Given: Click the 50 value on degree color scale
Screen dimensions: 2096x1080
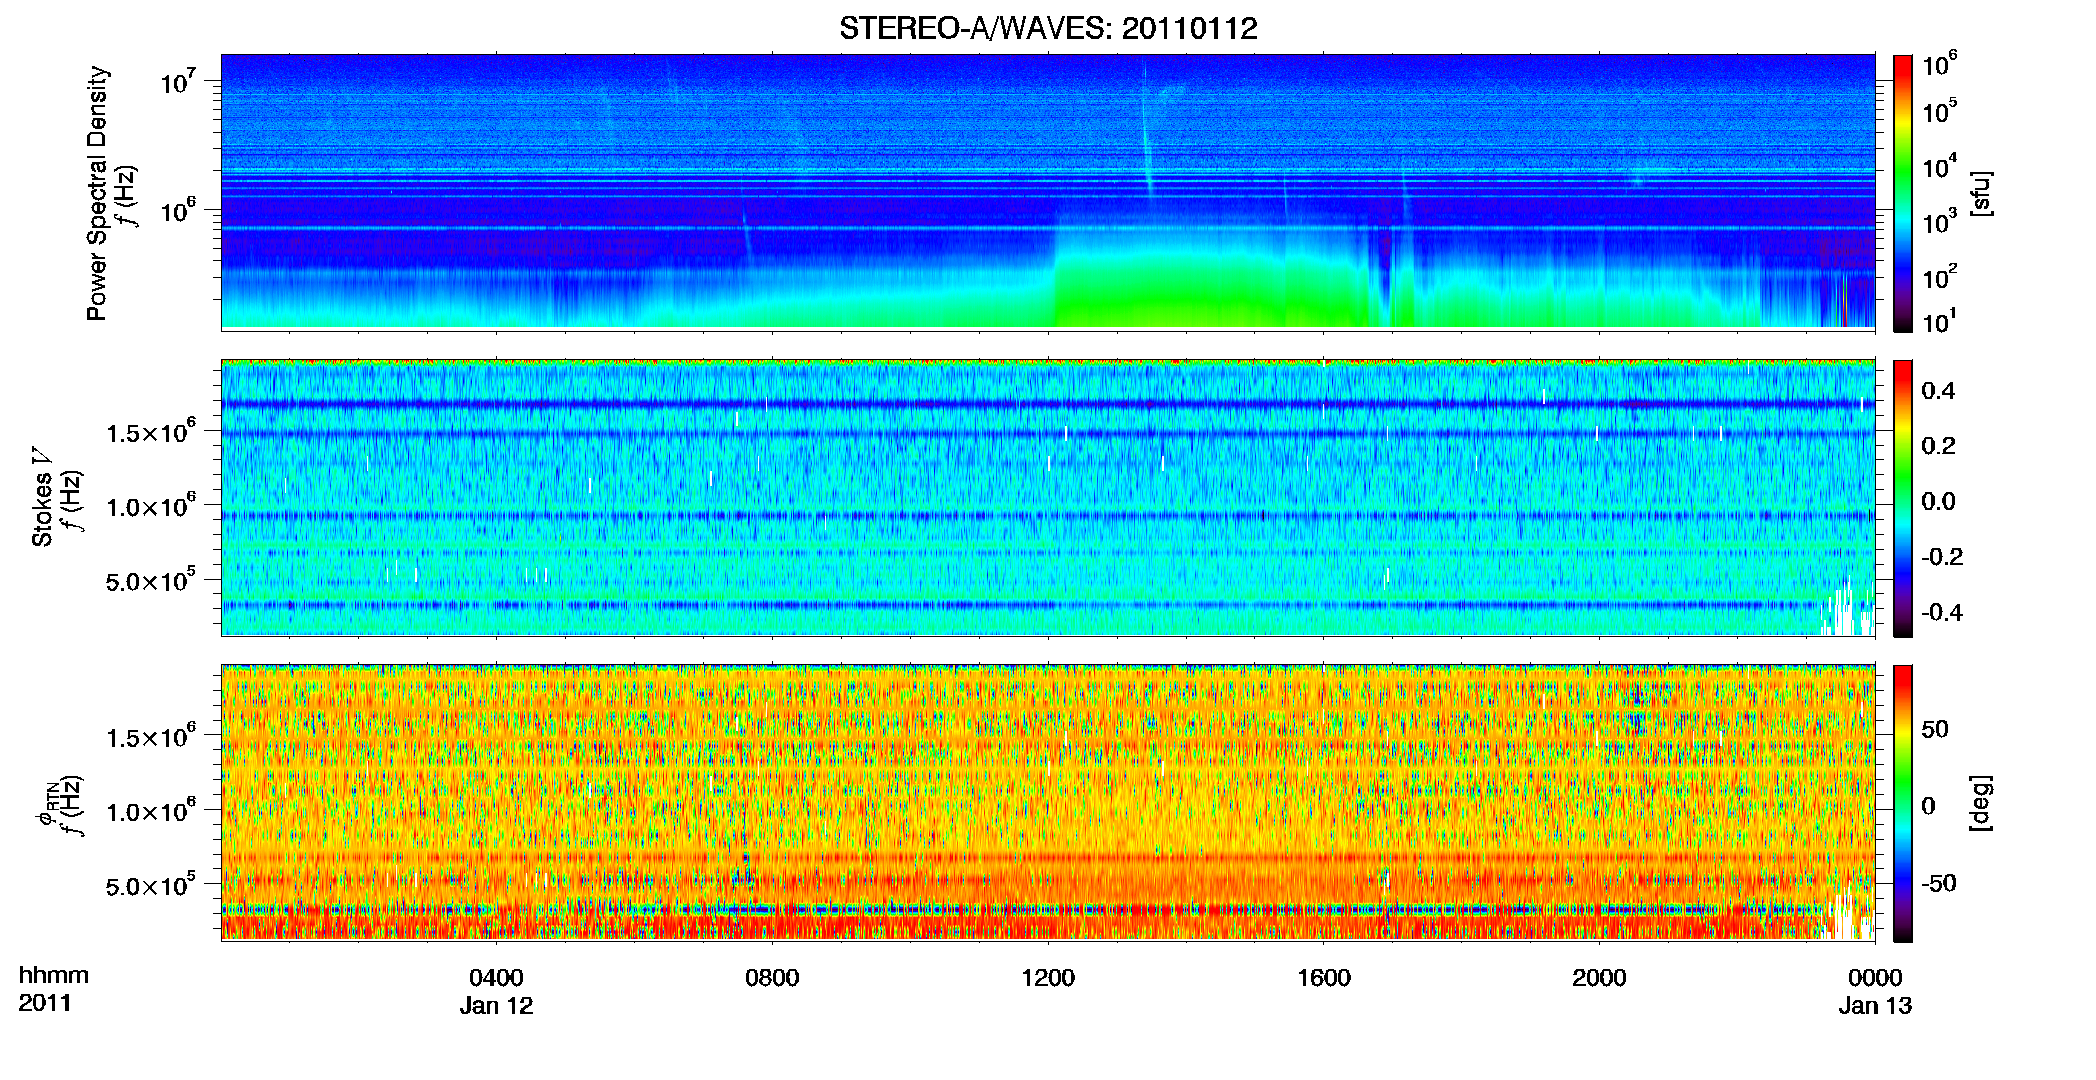Looking at the screenshot, I should [1935, 729].
